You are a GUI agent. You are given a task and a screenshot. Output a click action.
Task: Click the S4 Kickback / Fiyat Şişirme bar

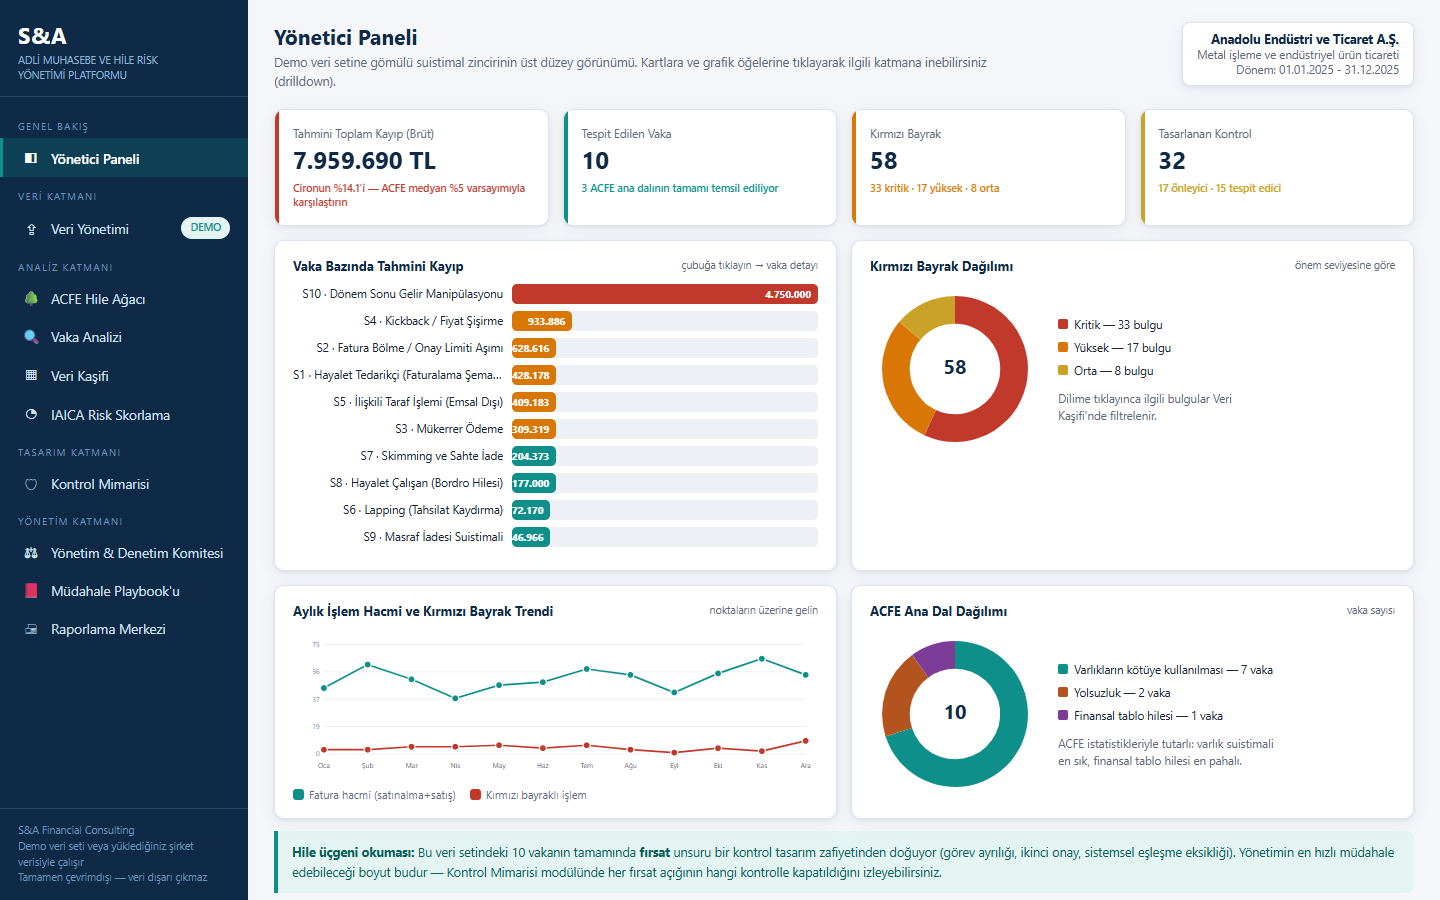pos(542,321)
